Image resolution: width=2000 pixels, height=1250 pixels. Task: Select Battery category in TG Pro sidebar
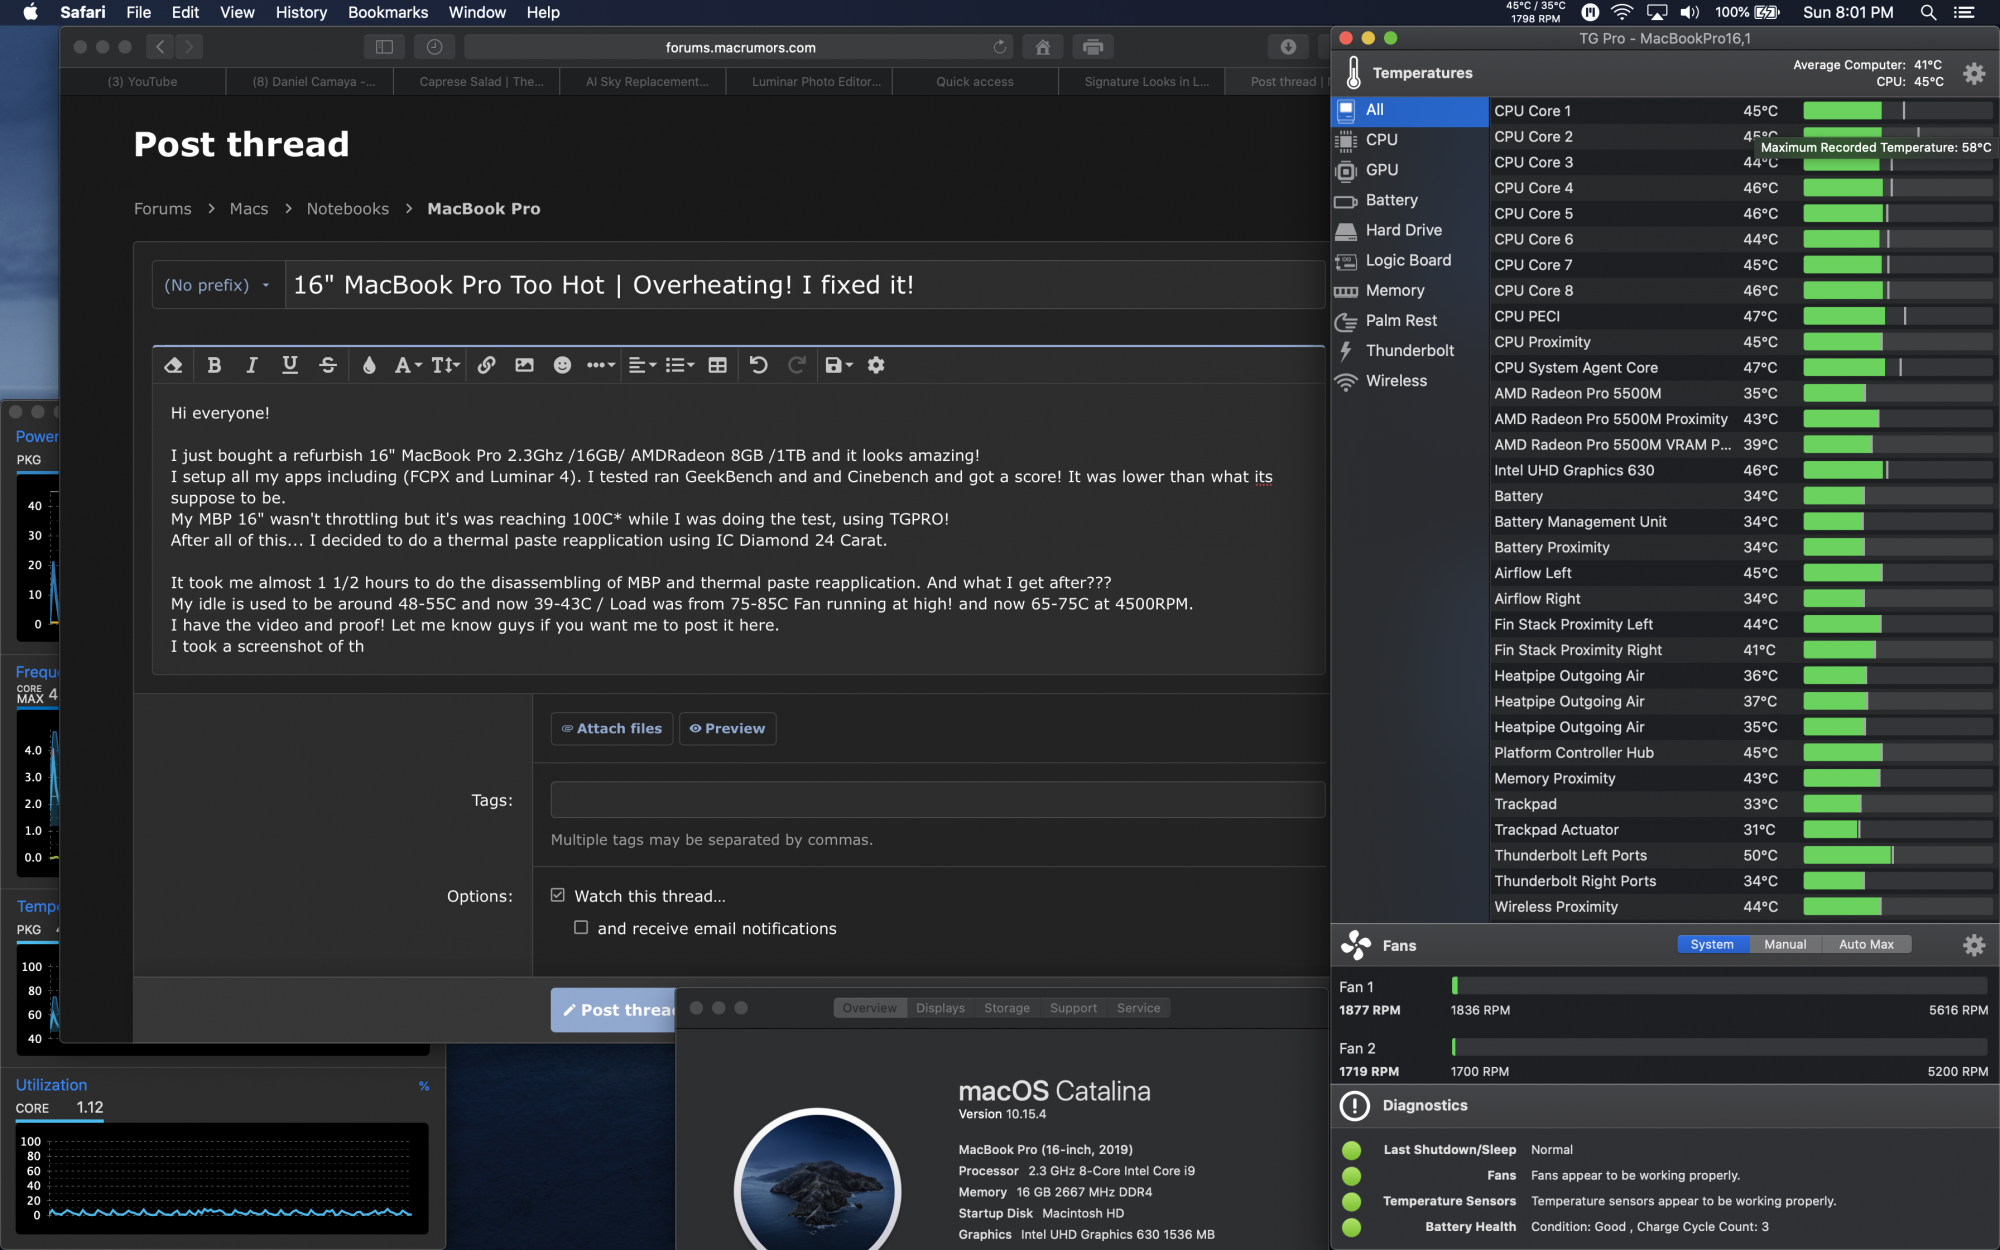coord(1409,200)
